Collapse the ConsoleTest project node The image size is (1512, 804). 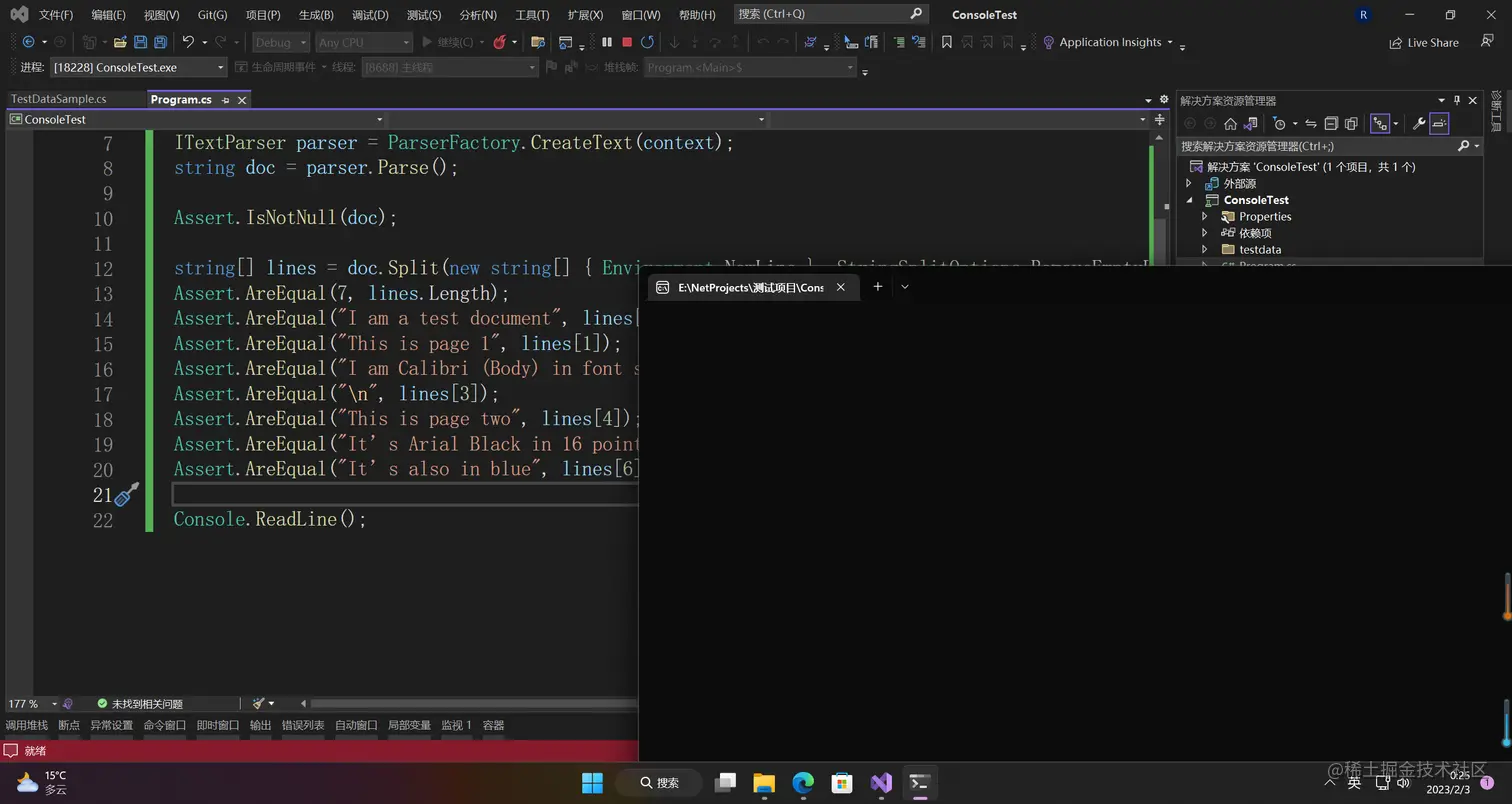click(1189, 200)
